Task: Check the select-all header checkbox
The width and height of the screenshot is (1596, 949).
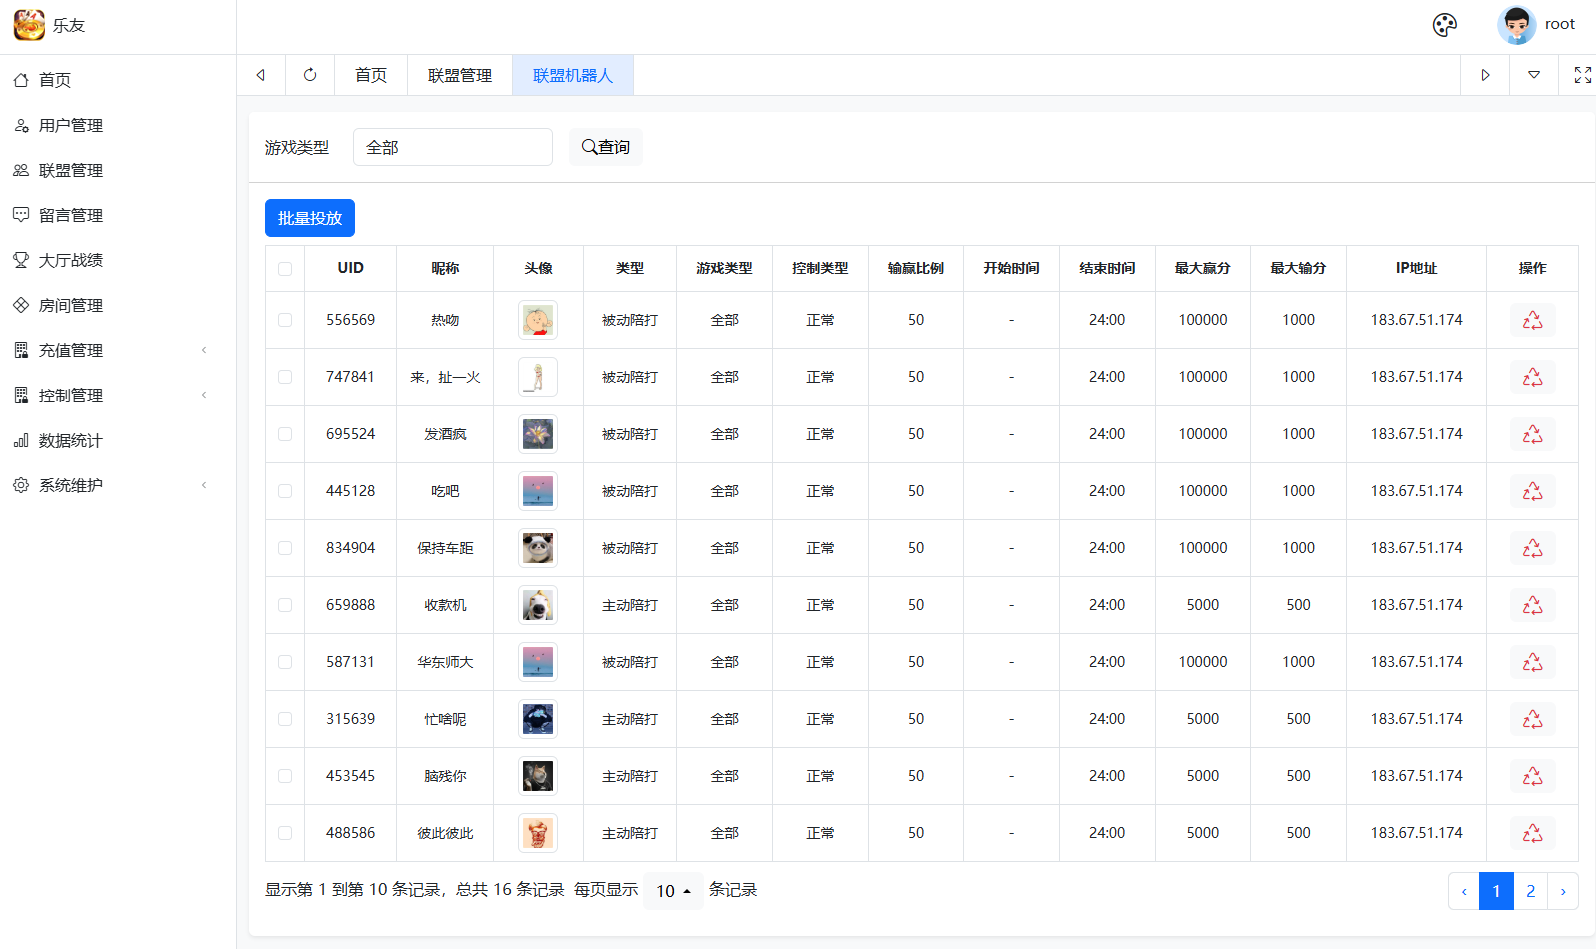Action: pyautogui.click(x=285, y=269)
